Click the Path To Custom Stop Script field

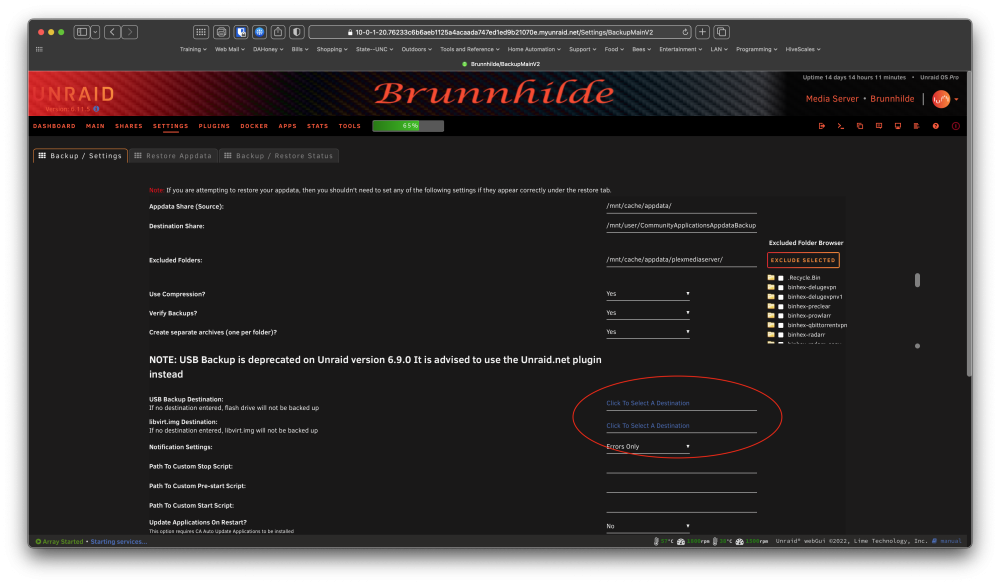(681, 466)
